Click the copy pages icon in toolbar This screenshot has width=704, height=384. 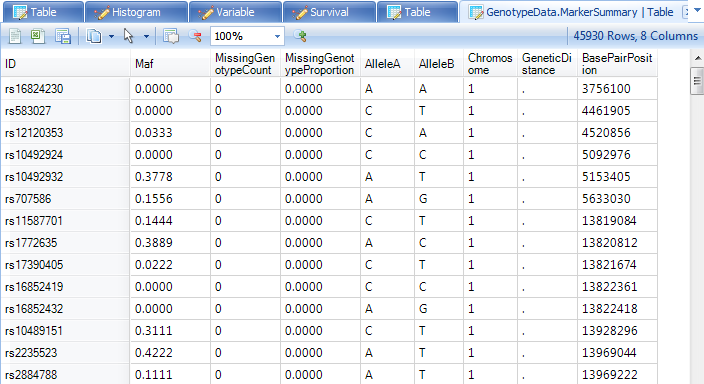coord(94,36)
